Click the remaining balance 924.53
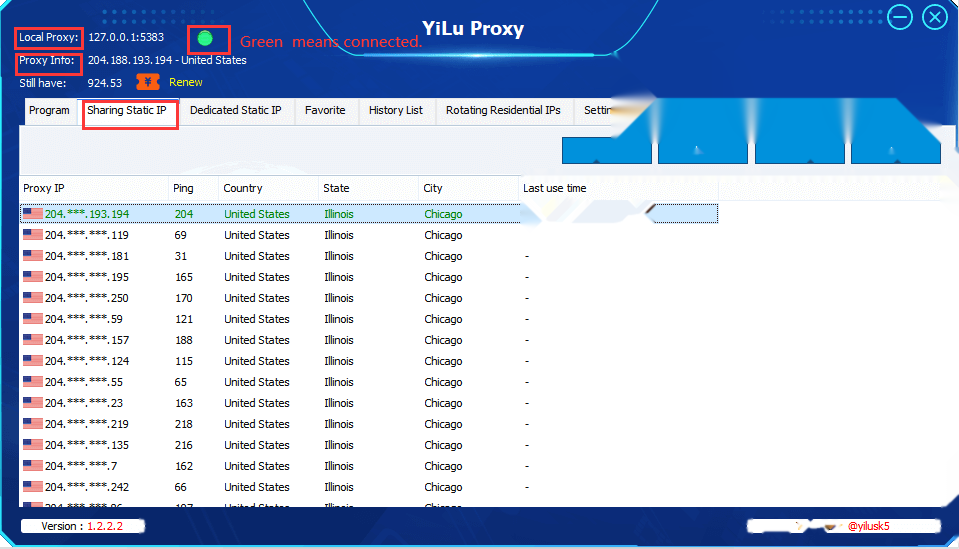The image size is (959, 549). pos(105,83)
